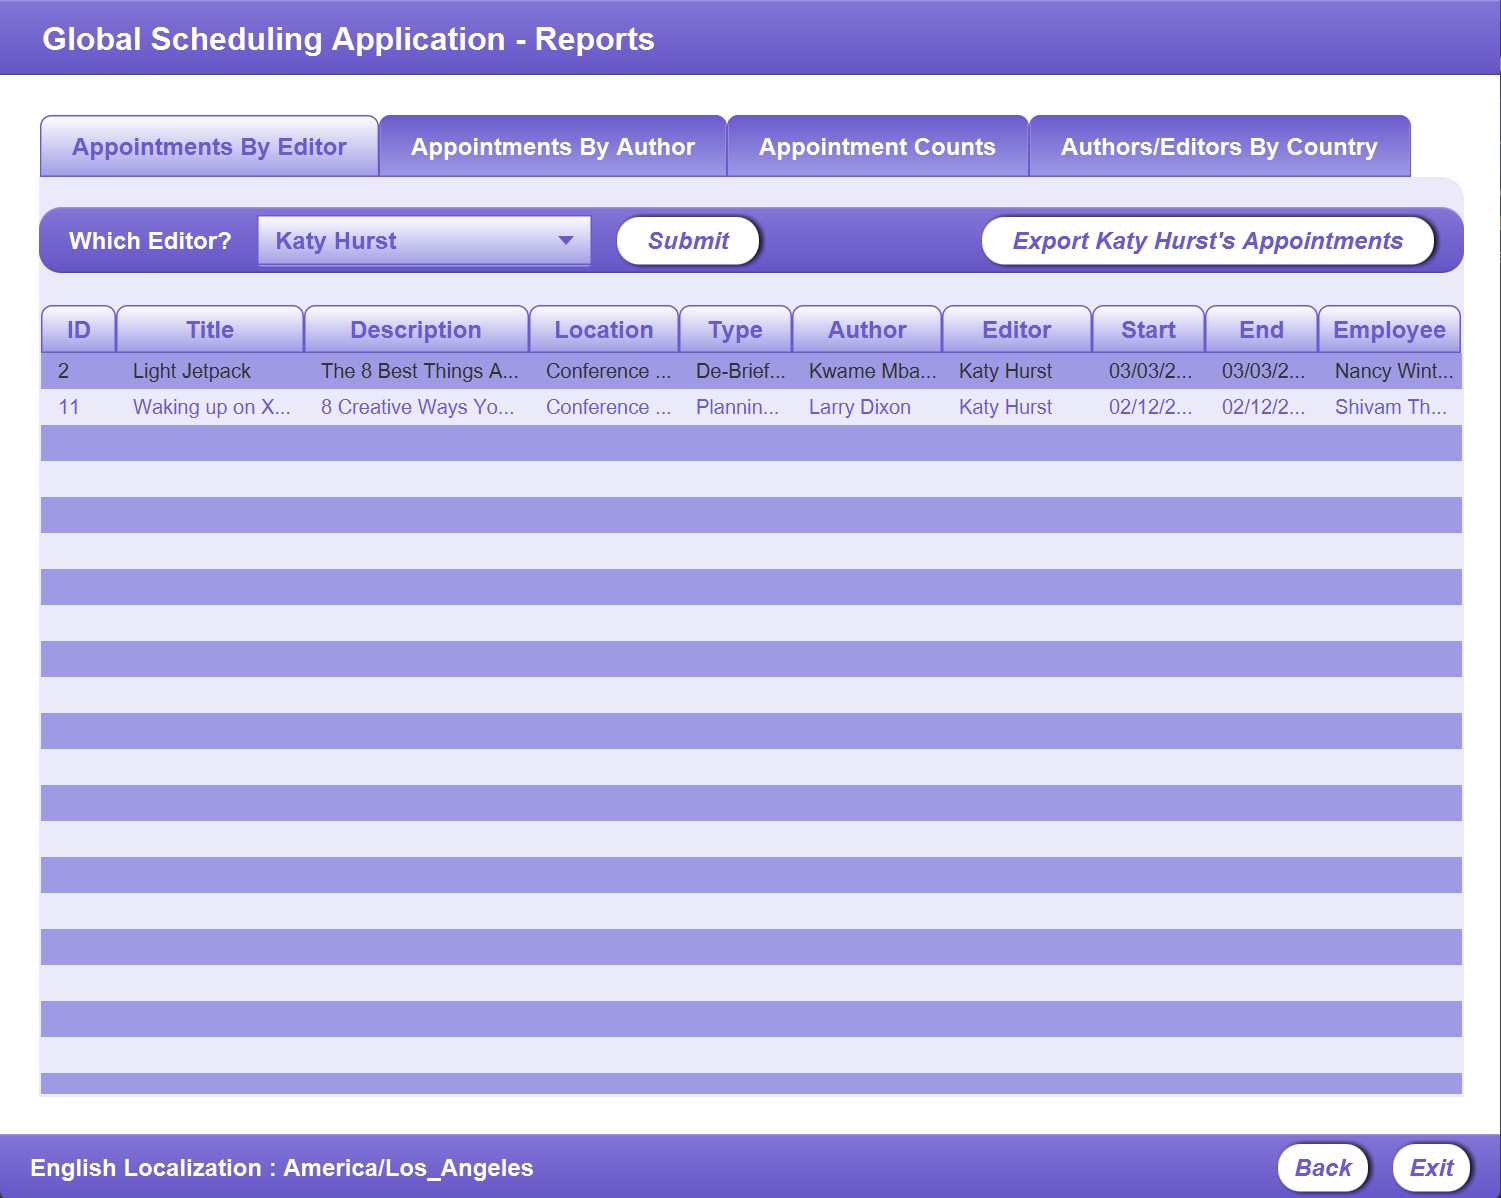1501x1198 pixels.
Task: Open the Appointment Counts tab
Action: click(877, 146)
